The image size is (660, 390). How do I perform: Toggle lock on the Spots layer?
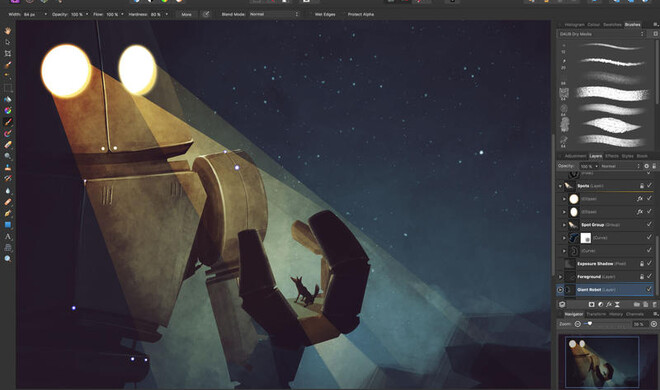pyautogui.click(x=641, y=186)
